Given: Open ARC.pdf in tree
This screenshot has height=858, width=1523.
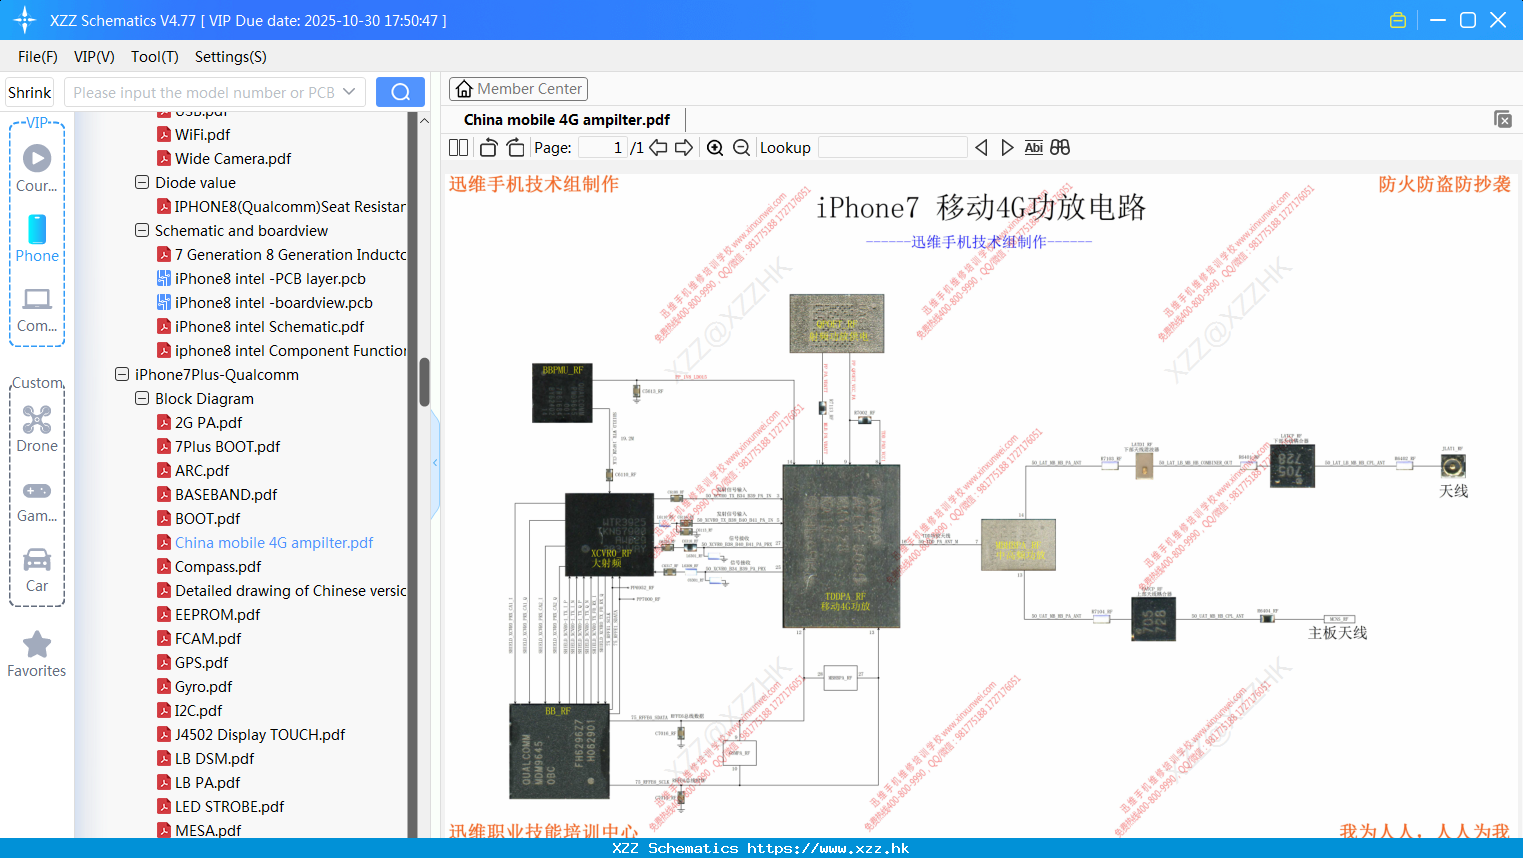Looking at the screenshot, I should pos(202,470).
